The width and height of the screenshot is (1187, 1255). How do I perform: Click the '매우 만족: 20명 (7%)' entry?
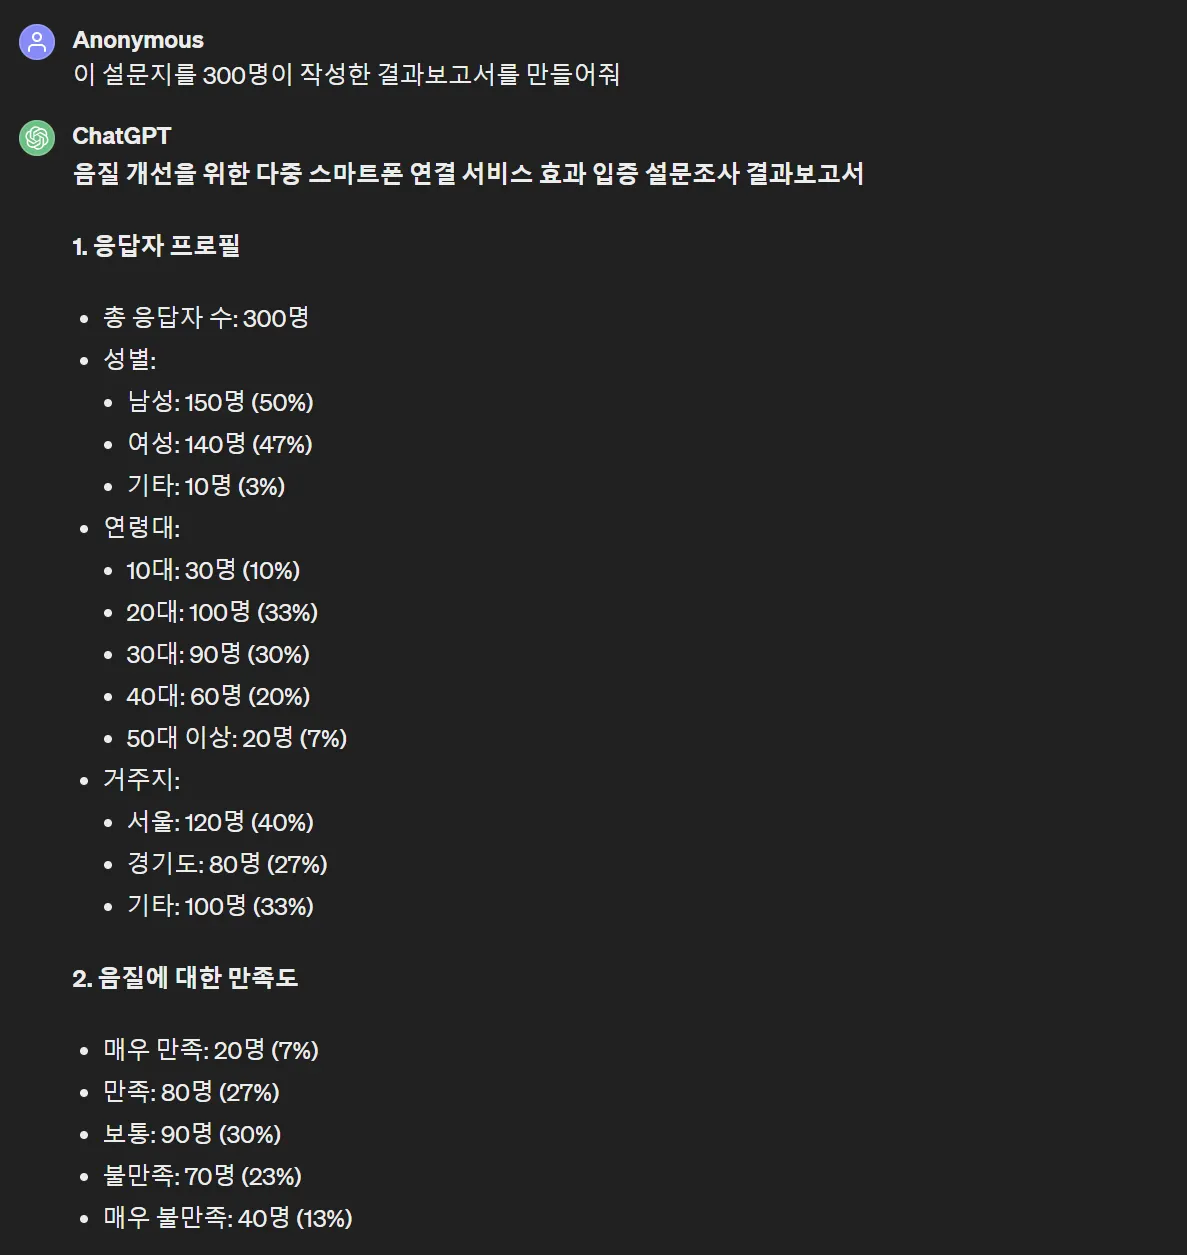tap(211, 1050)
